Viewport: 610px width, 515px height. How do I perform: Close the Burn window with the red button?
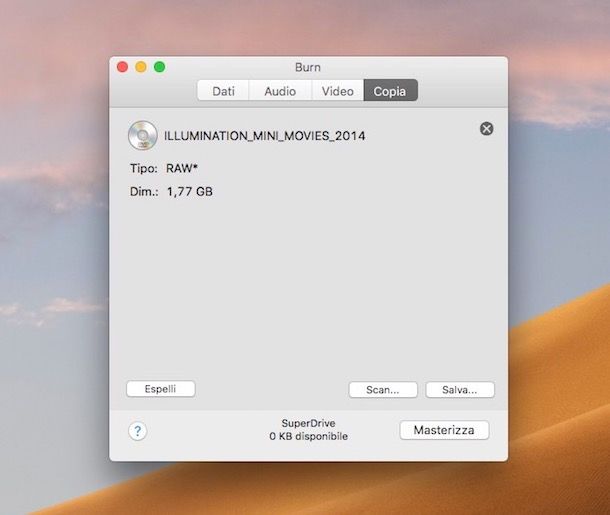123,67
